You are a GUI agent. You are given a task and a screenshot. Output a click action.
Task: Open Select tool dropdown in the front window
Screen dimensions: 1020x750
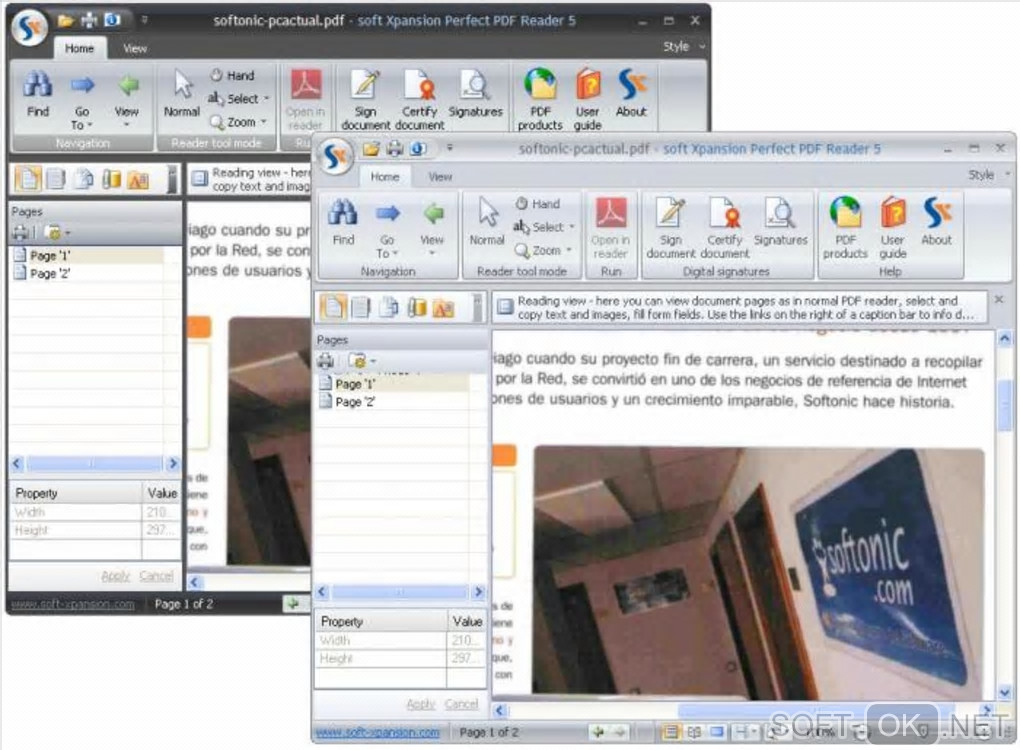point(545,227)
